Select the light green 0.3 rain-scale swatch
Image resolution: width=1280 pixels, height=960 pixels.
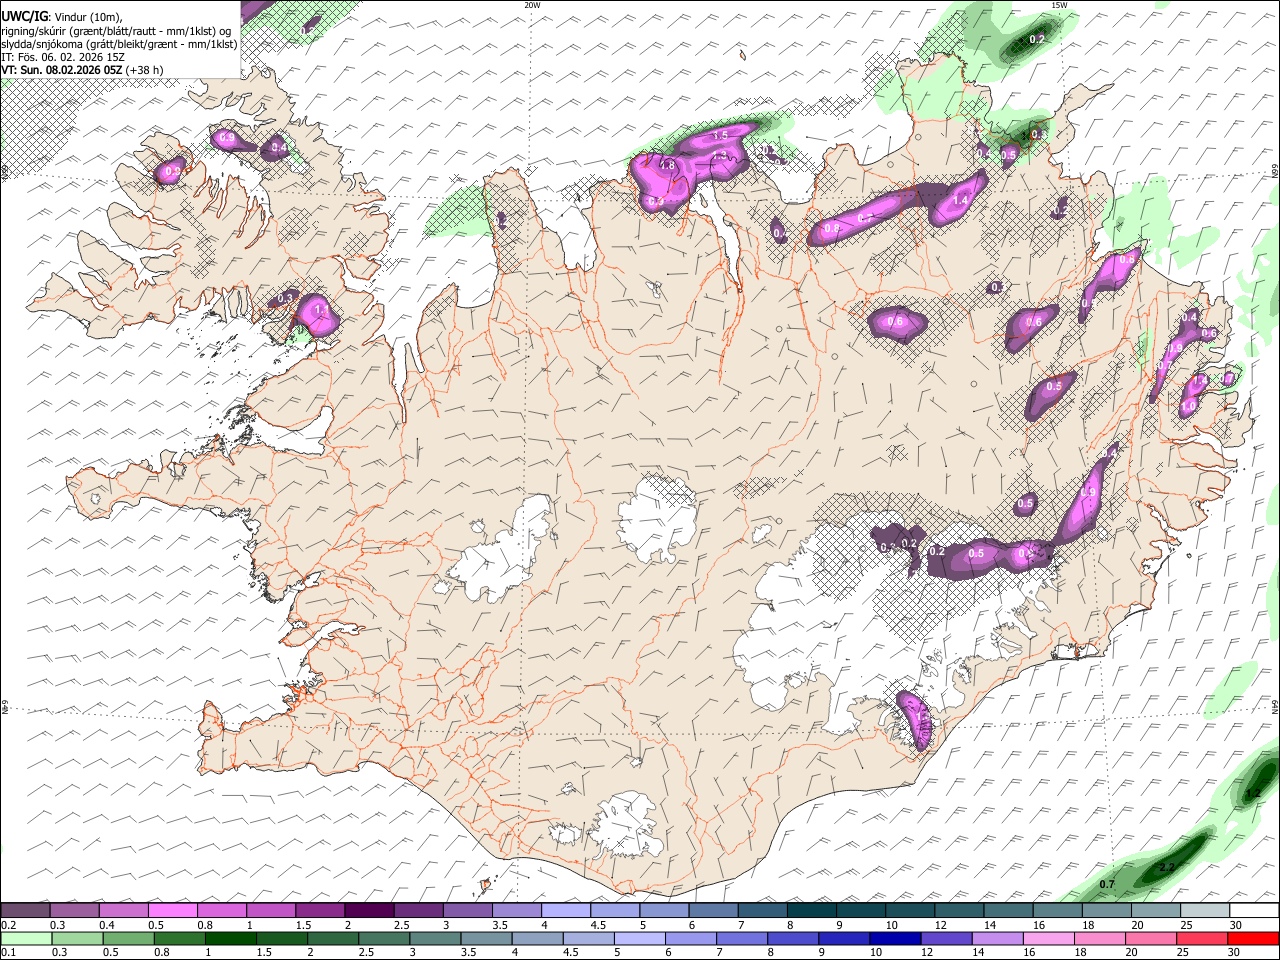pos(78,939)
